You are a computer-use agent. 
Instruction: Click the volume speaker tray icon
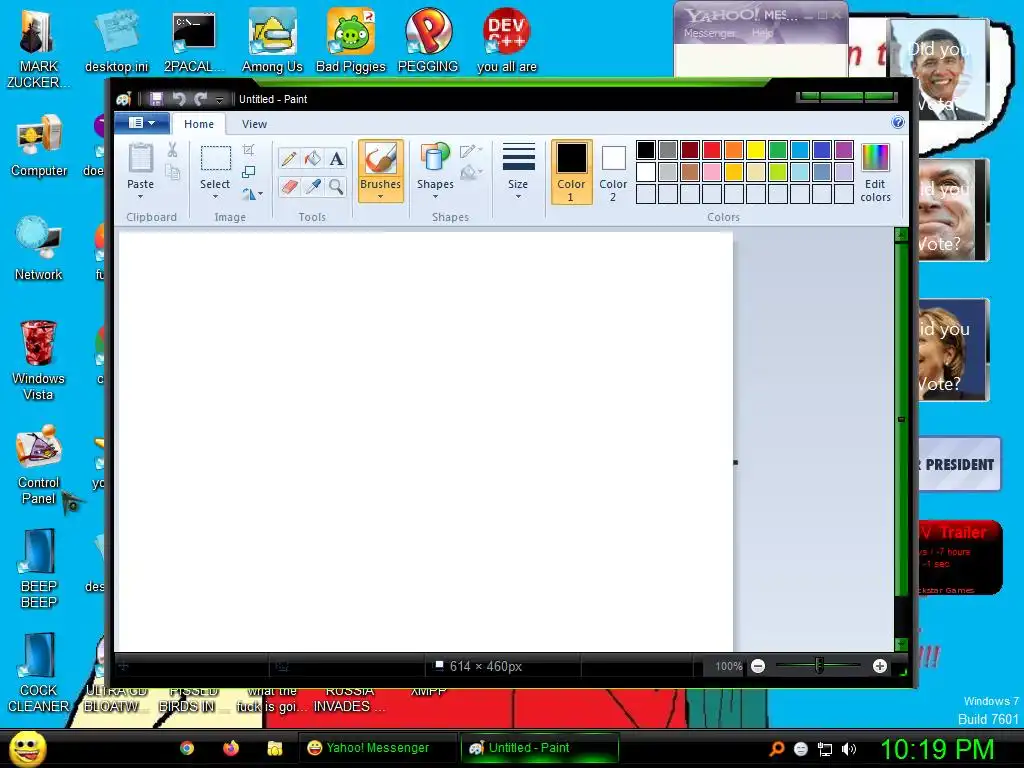click(x=848, y=749)
